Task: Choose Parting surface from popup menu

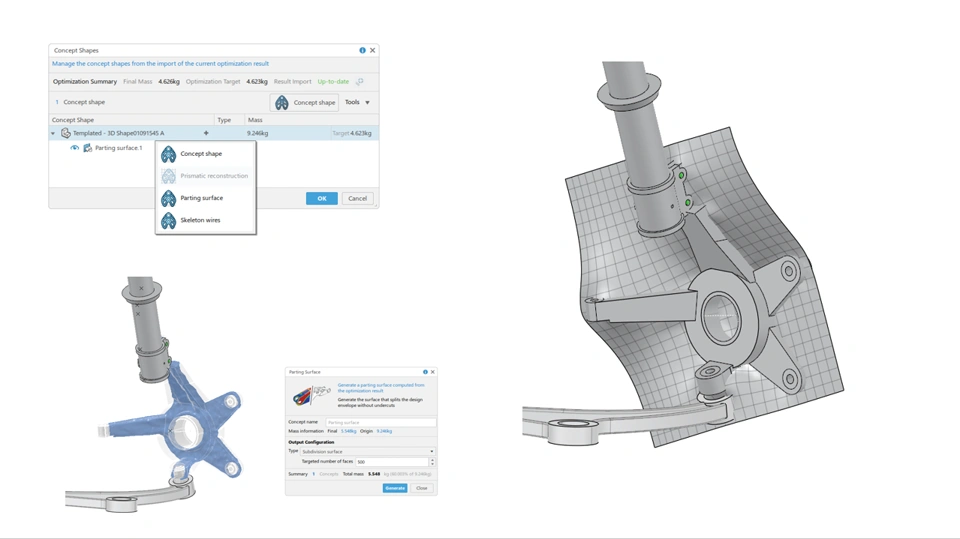Action: click(x=206, y=198)
